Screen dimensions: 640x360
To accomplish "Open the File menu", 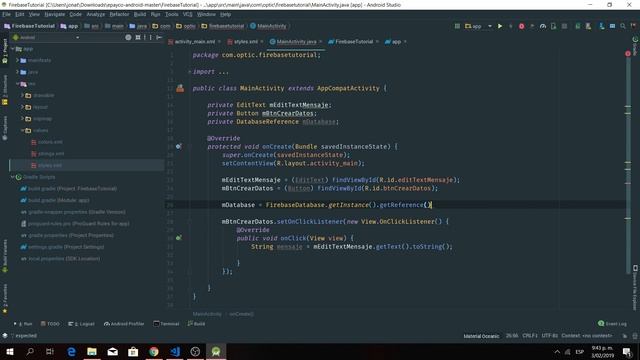I will coord(7,14).
